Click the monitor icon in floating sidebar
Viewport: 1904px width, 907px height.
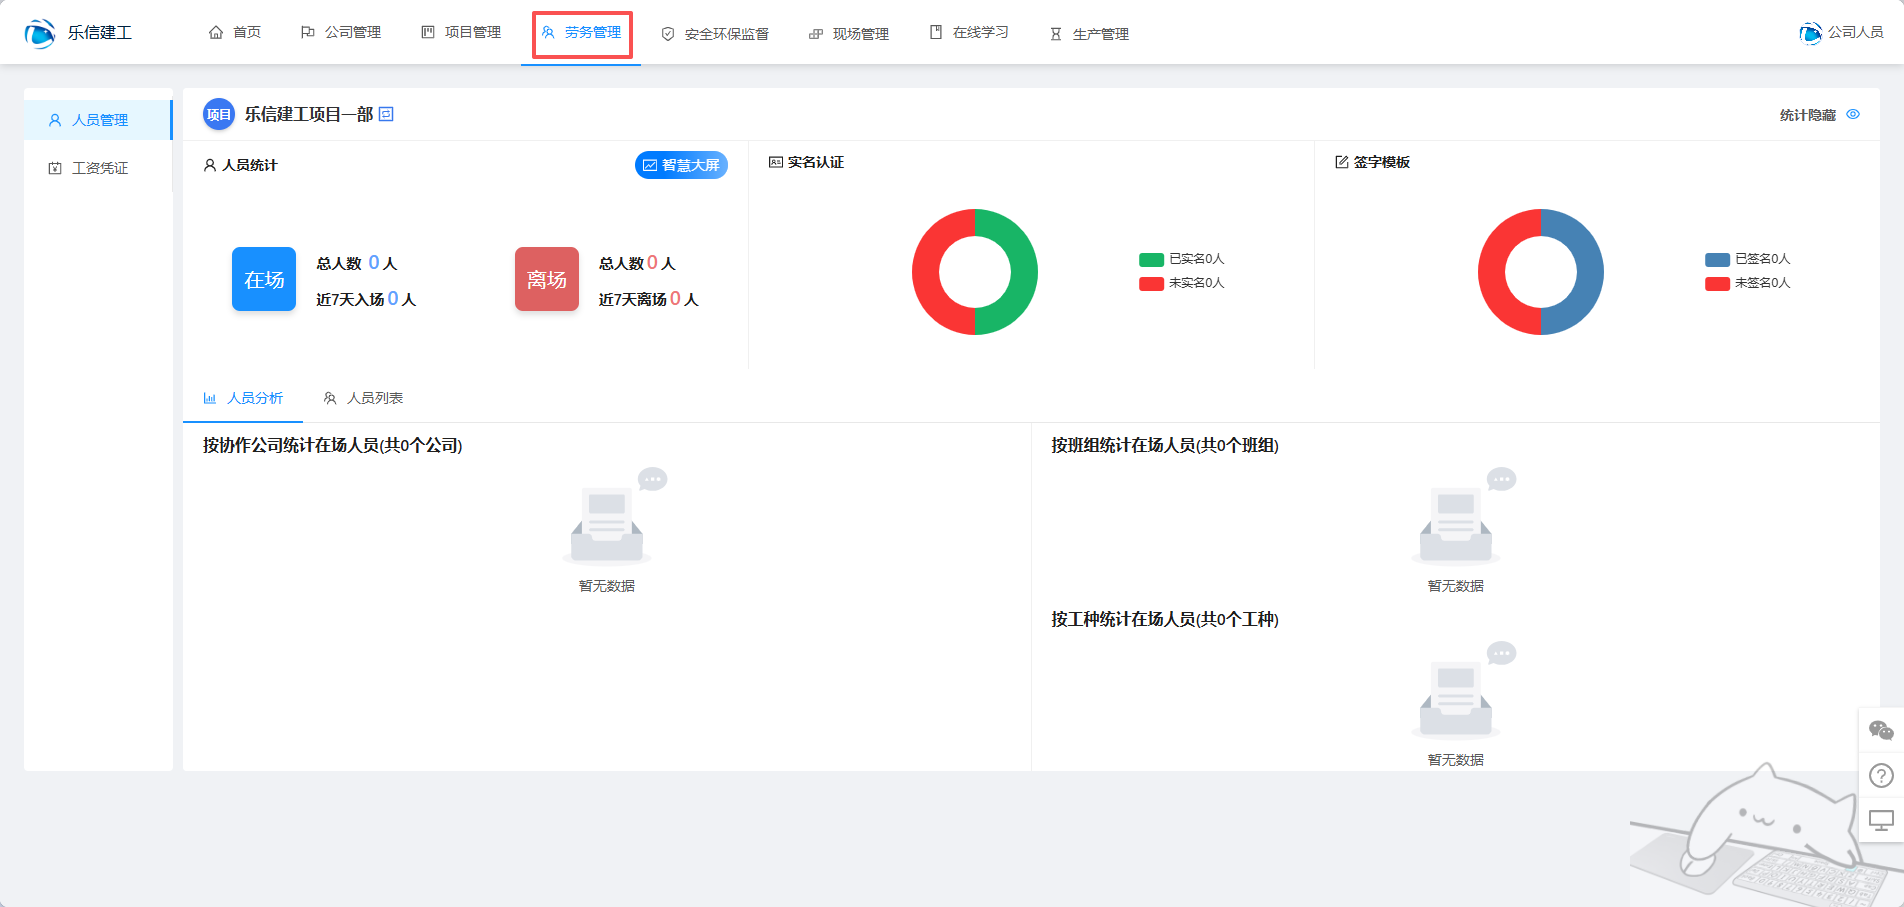pyautogui.click(x=1881, y=820)
